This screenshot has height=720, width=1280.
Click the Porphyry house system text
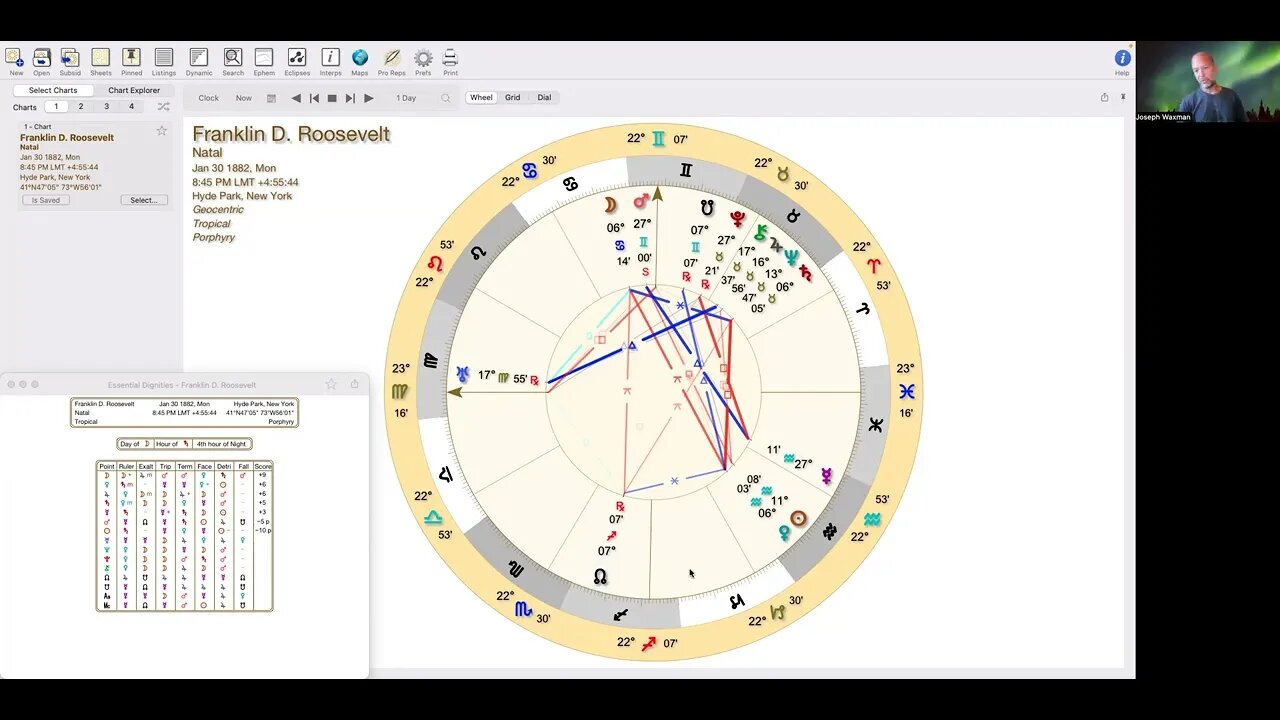click(214, 238)
